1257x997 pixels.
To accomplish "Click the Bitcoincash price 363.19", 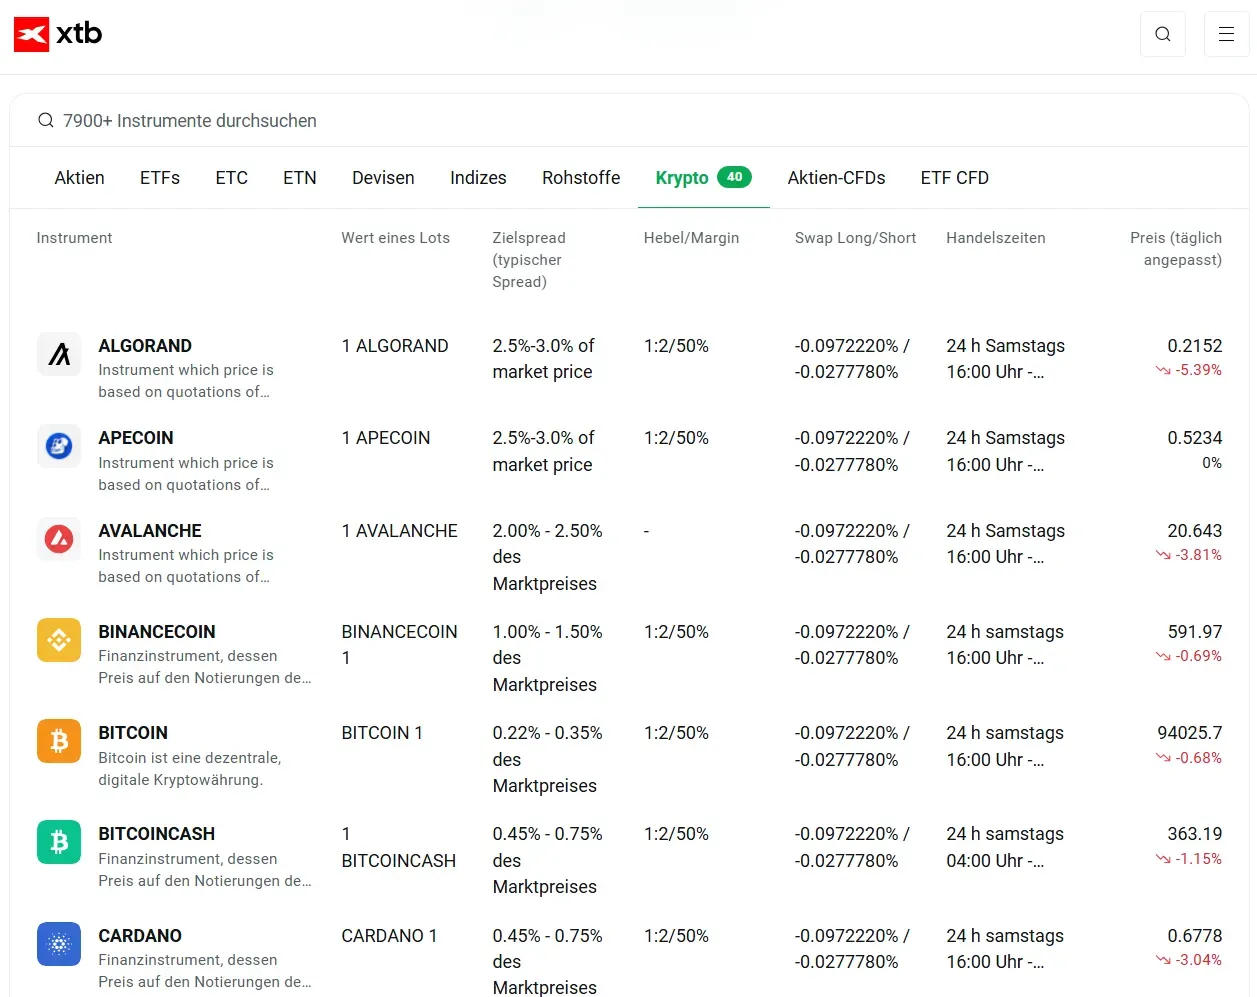I will (1195, 834).
